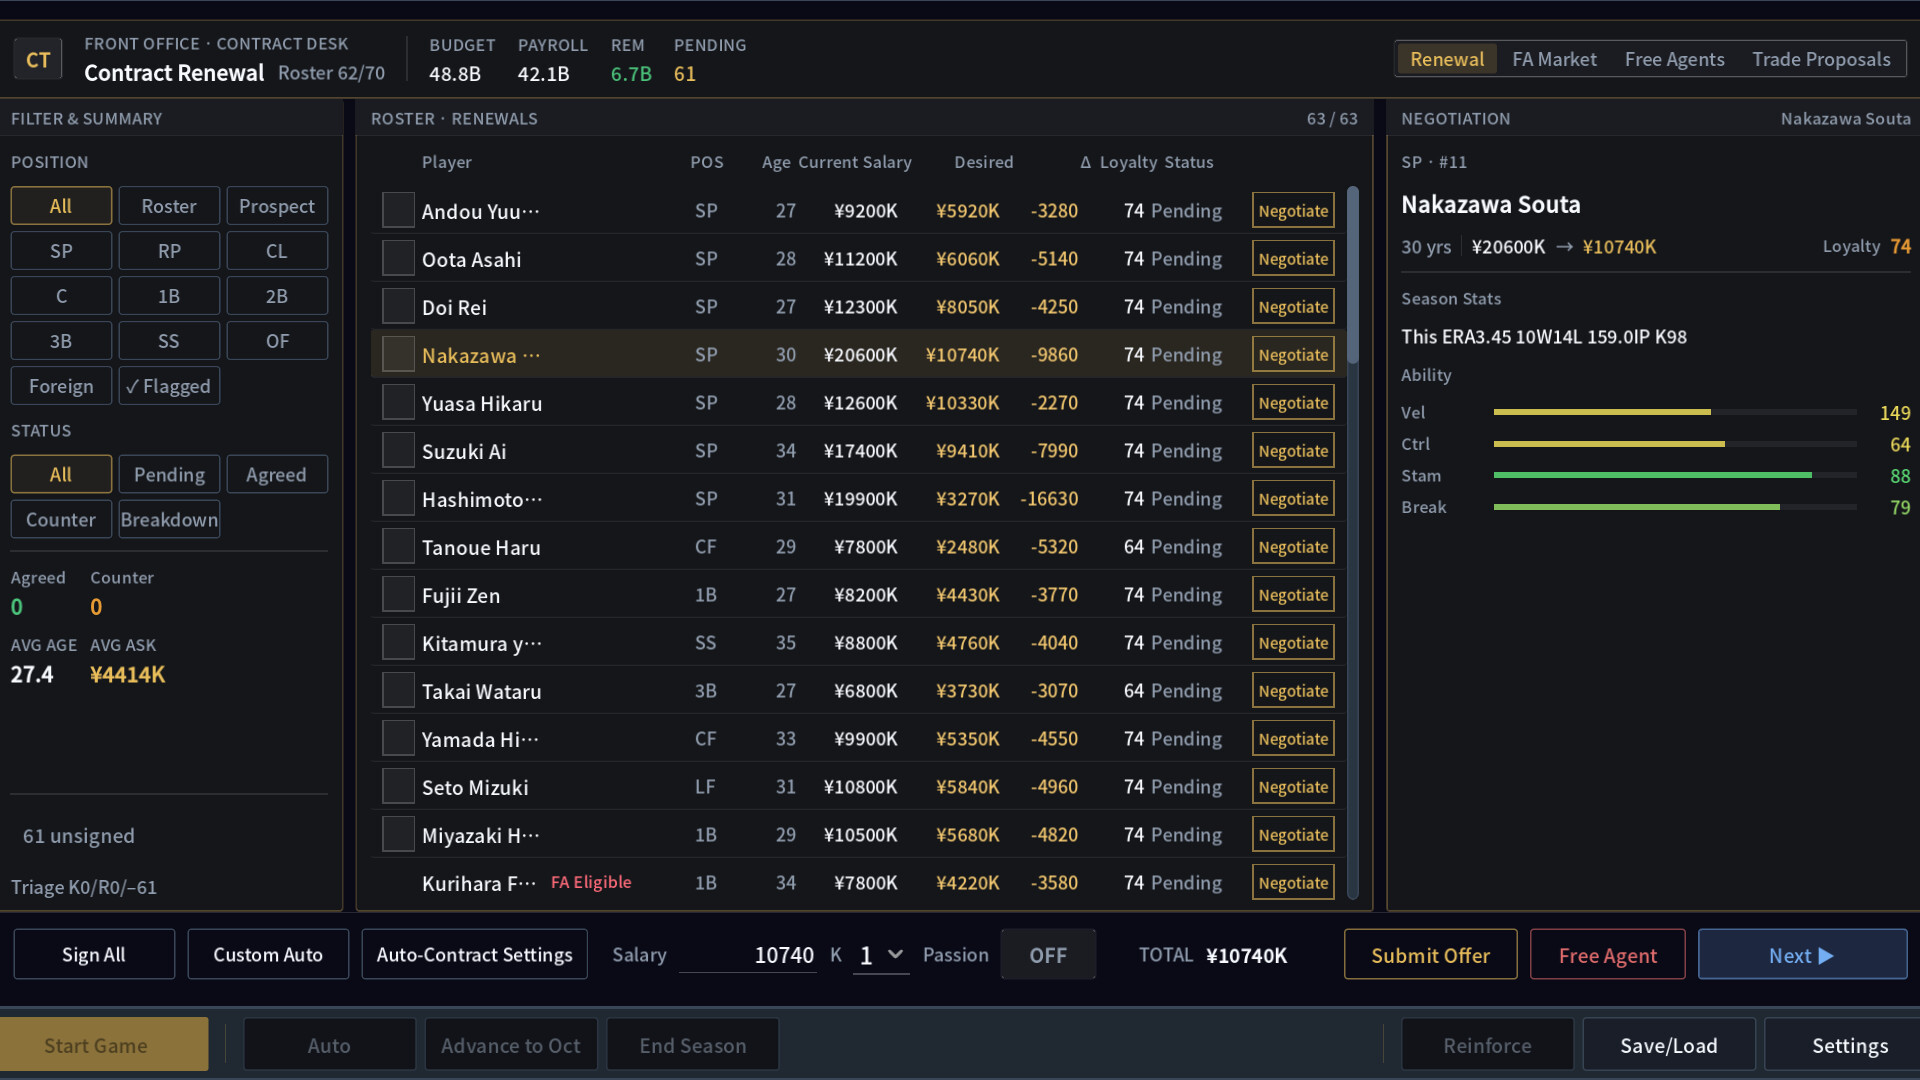
Task: Tick the Tanoue Haru checkbox
Action: pos(398,547)
